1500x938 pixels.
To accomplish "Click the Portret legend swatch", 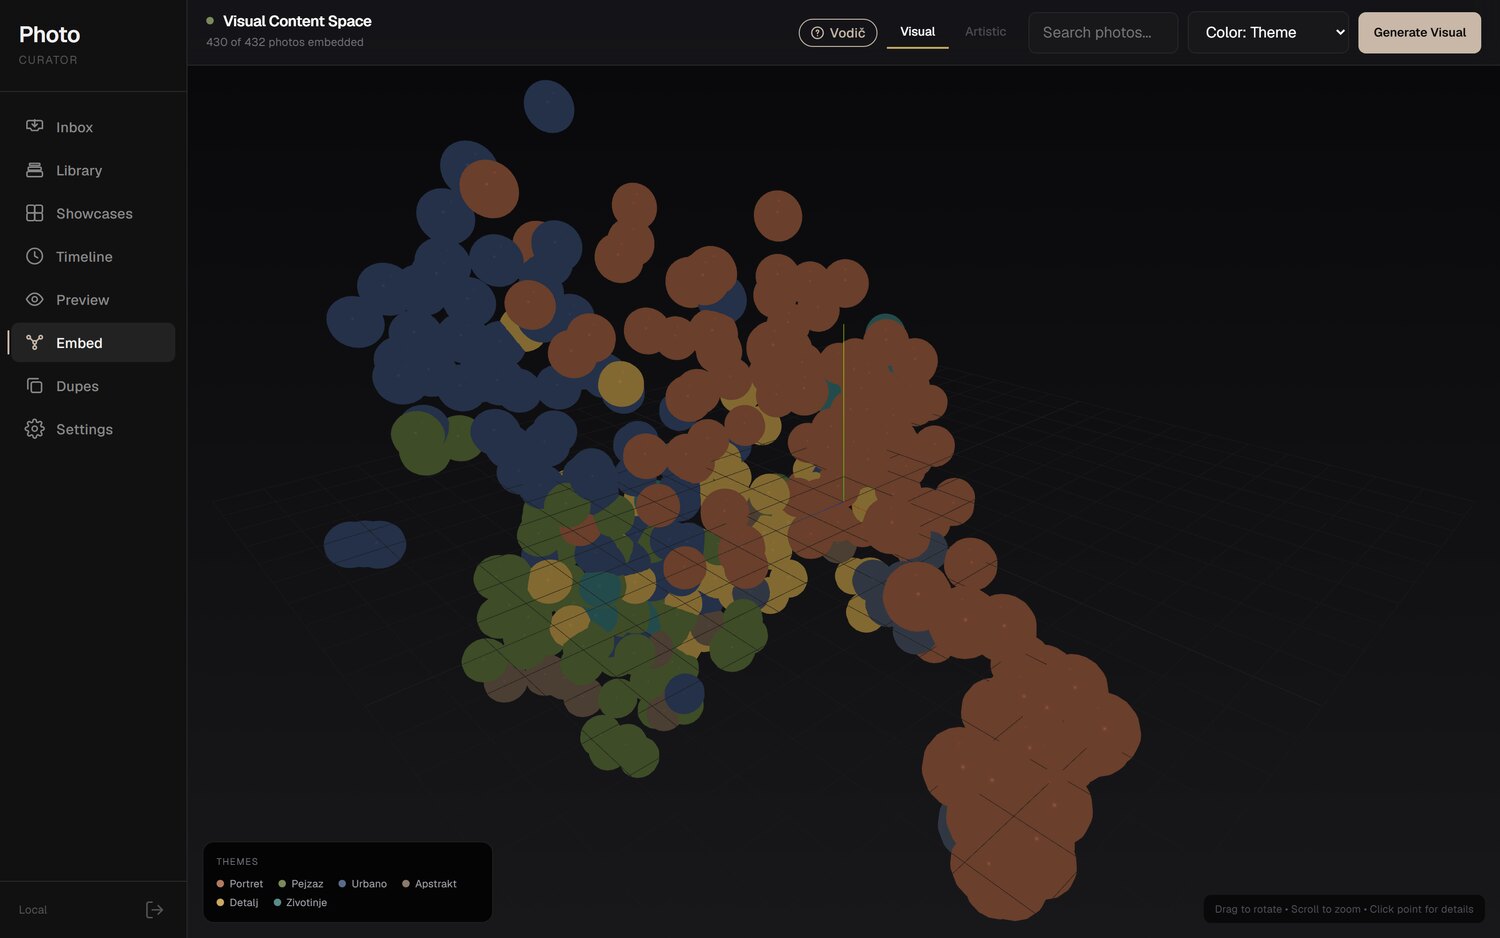I will [220, 884].
